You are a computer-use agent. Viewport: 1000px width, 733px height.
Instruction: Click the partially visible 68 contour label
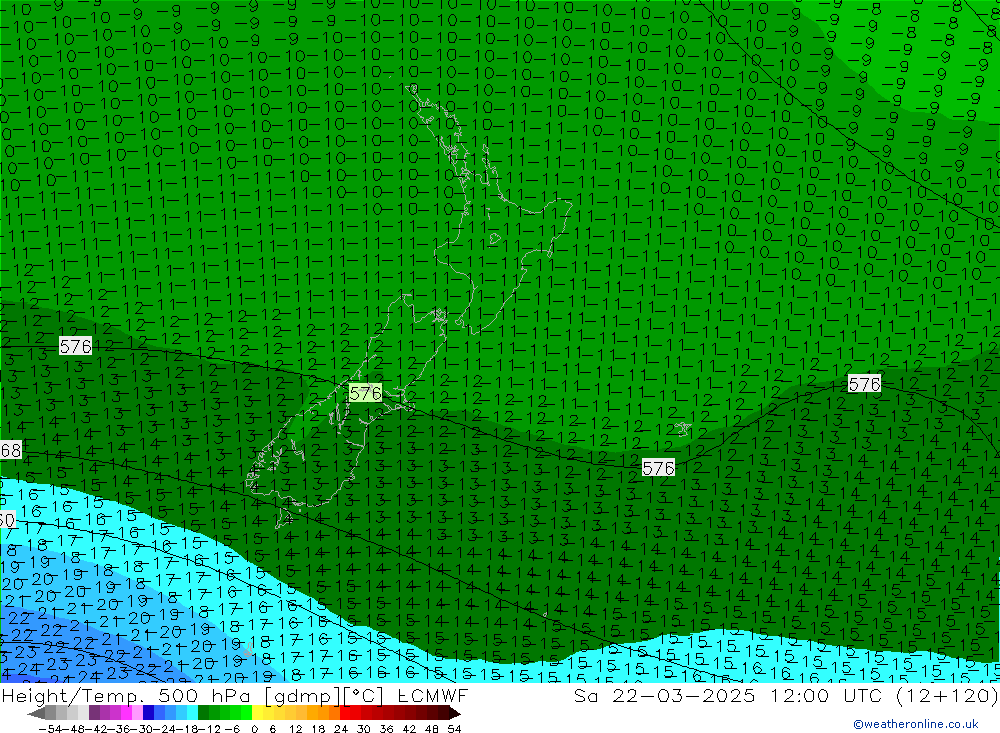[x=10, y=450]
